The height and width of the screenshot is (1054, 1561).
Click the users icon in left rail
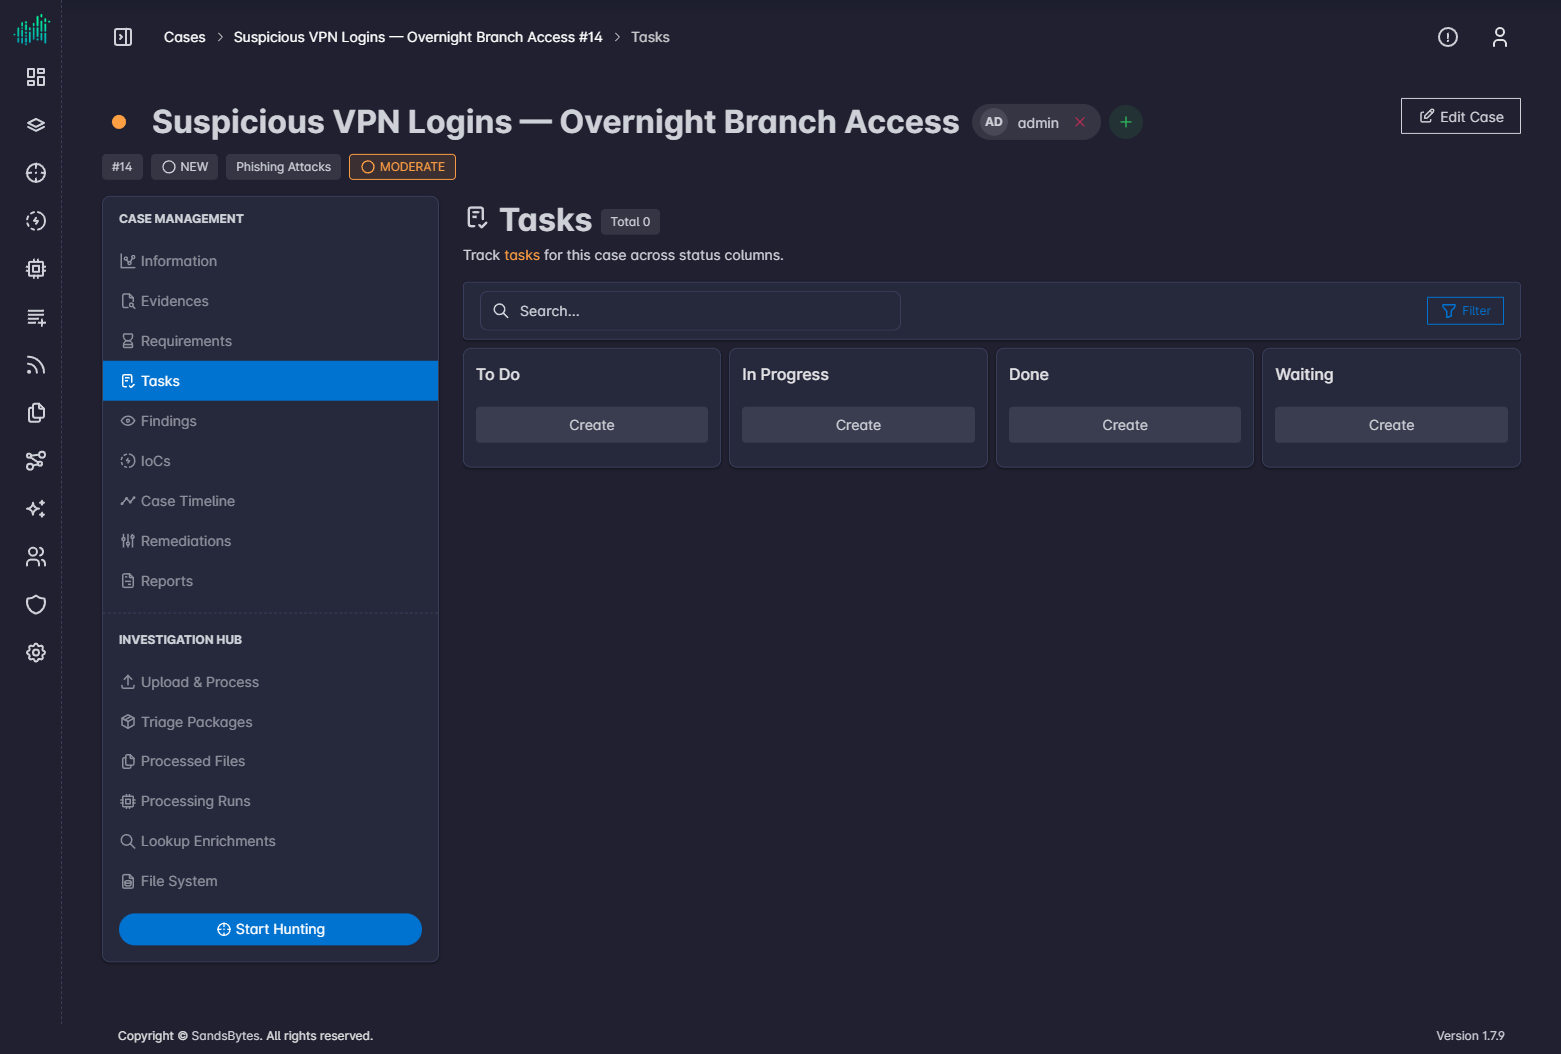pos(36,557)
